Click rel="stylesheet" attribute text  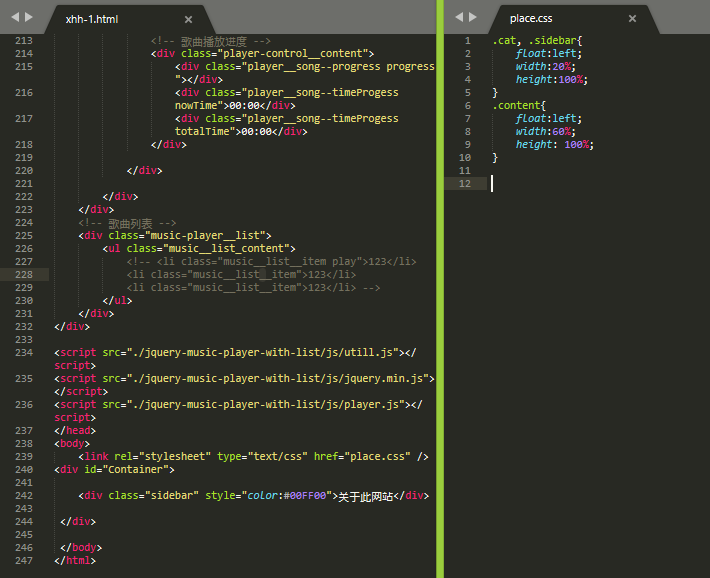163,457
